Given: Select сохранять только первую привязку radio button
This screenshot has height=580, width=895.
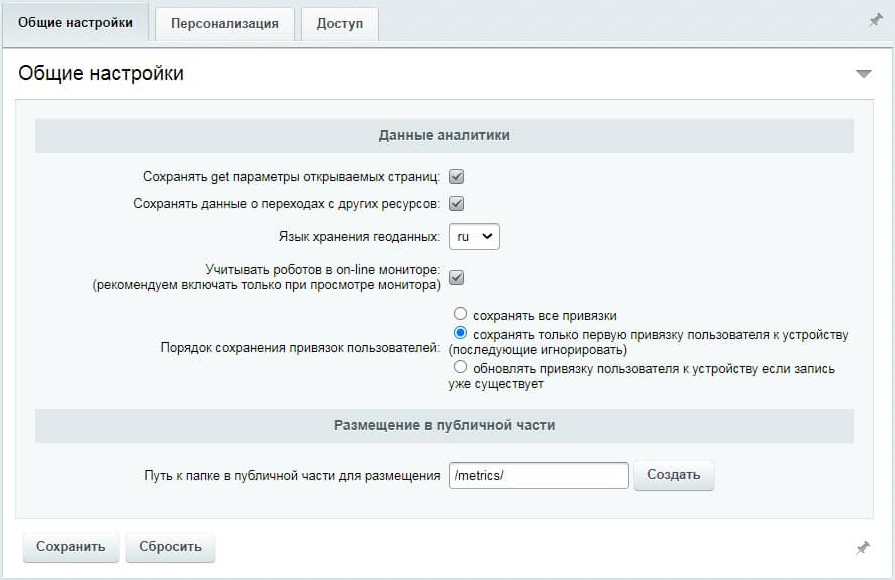Looking at the screenshot, I should point(460,333).
